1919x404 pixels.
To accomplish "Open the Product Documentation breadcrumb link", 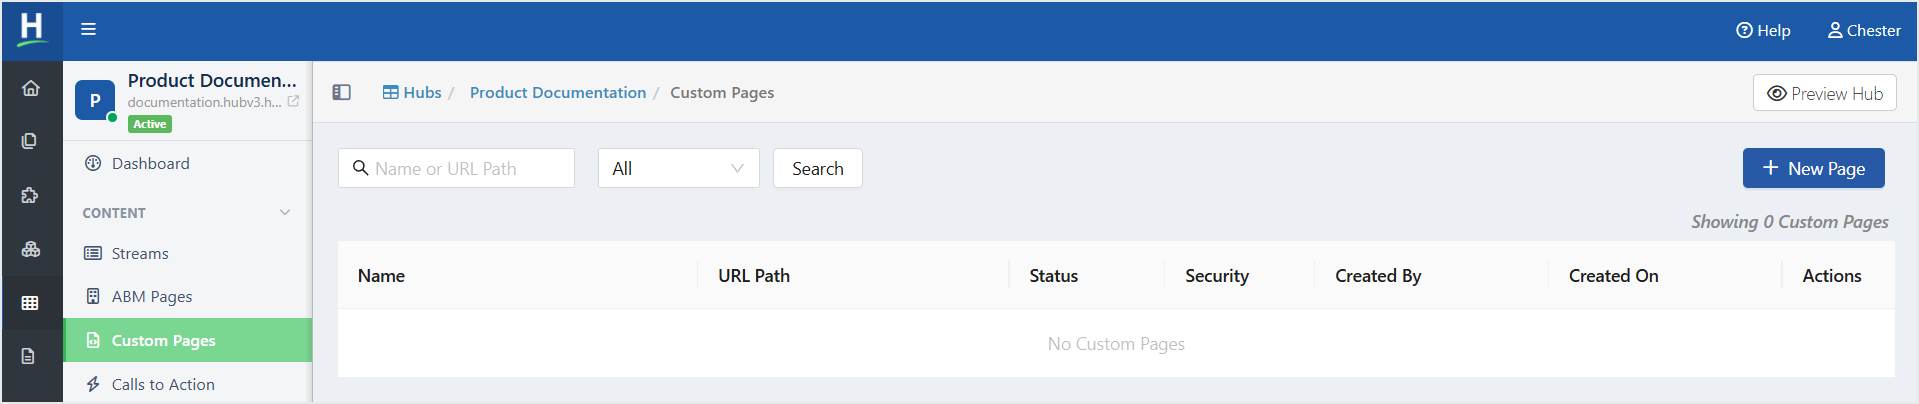I will point(558,92).
